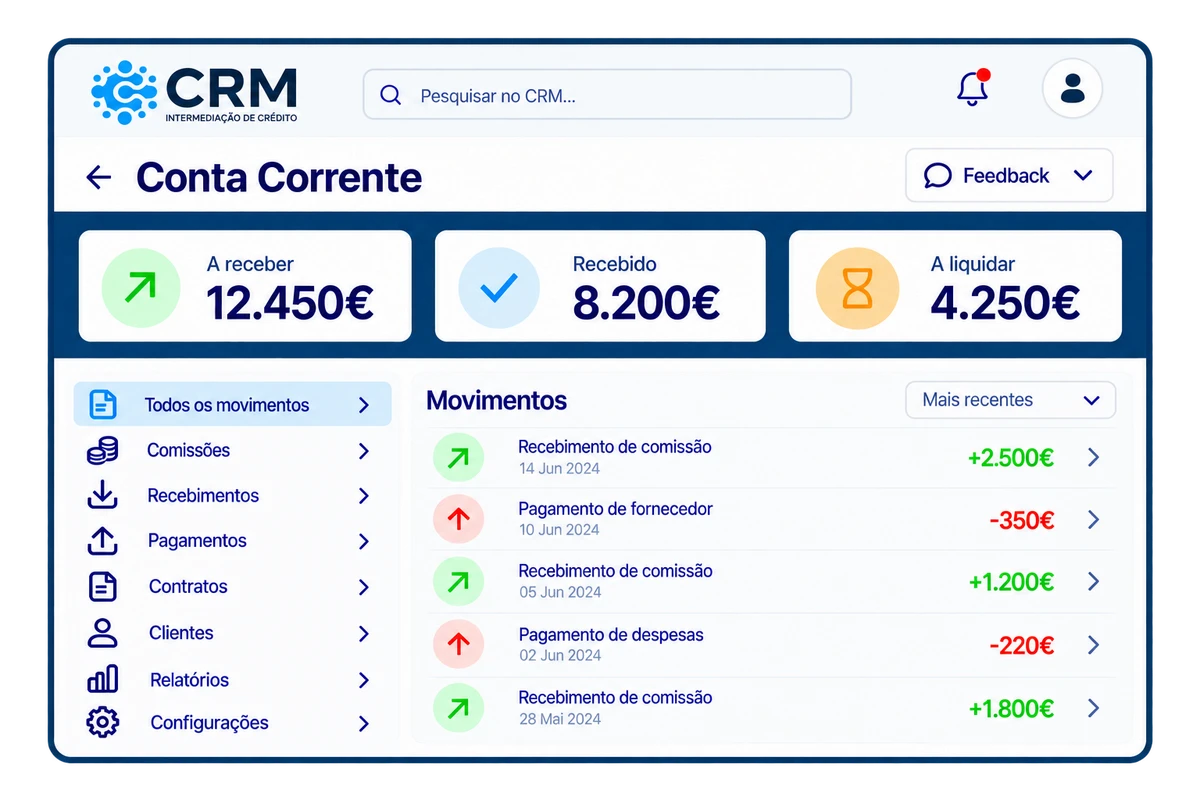Click the chevron beside Configurações
Screen dimensions: 1200x800
coord(364,723)
